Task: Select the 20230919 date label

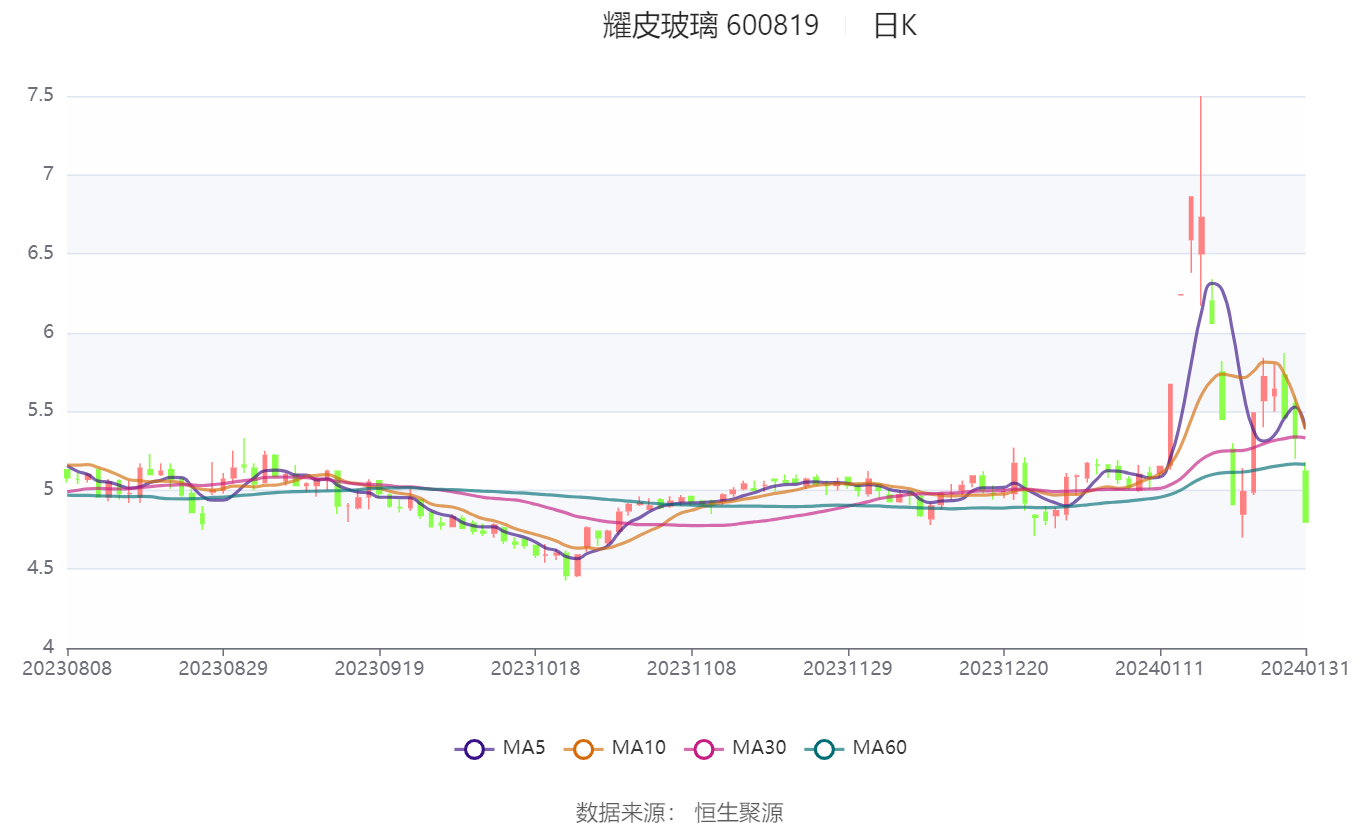Action: tap(379, 668)
